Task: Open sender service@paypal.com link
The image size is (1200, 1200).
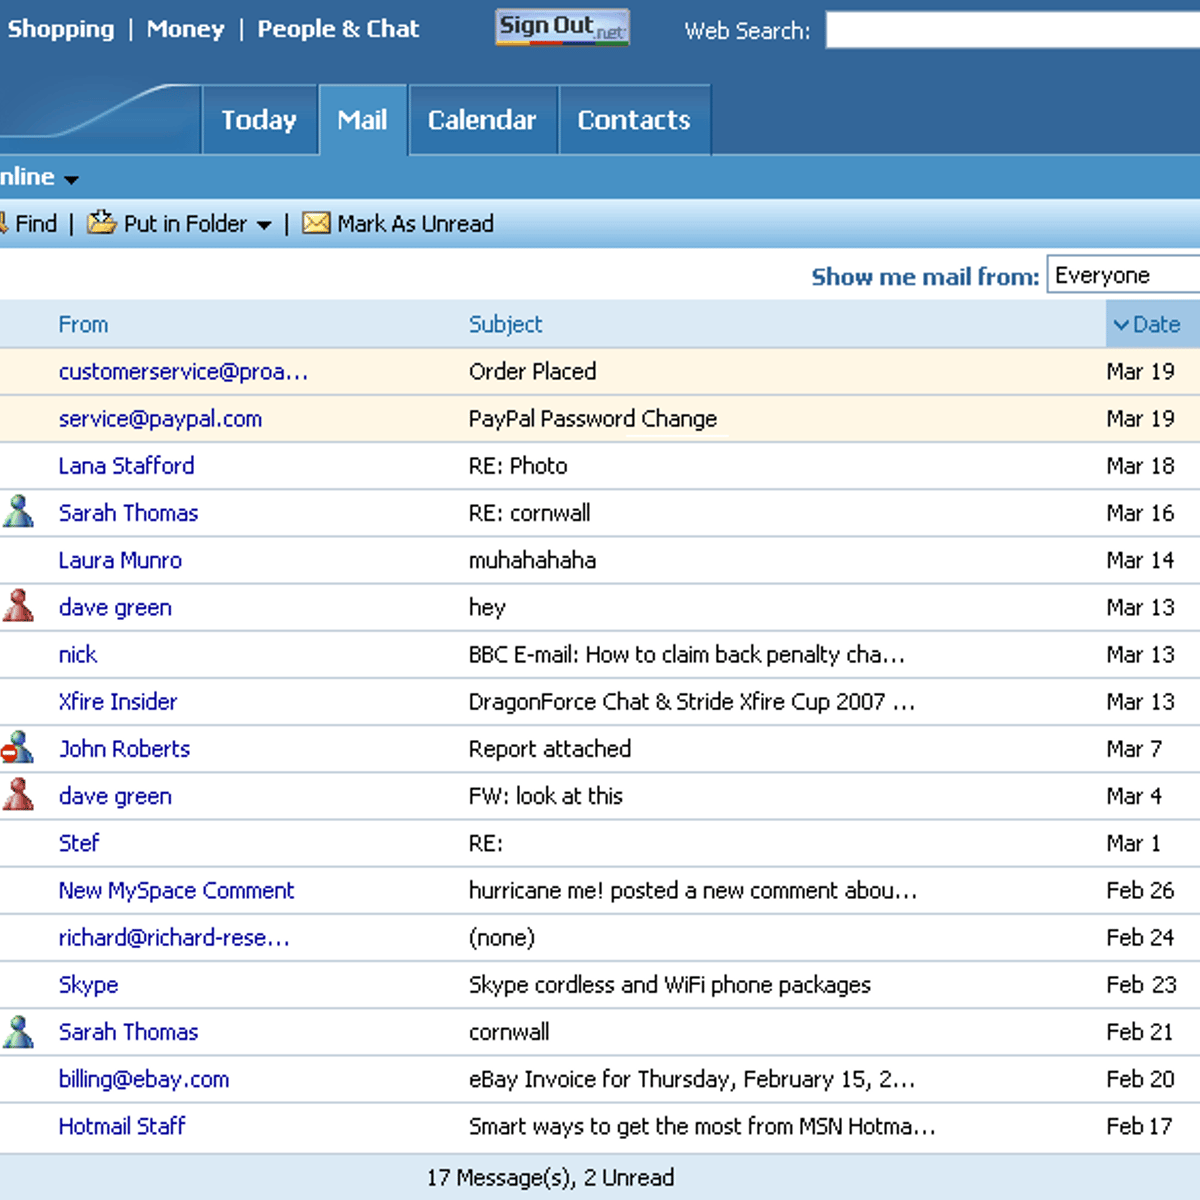Action: click(x=160, y=418)
